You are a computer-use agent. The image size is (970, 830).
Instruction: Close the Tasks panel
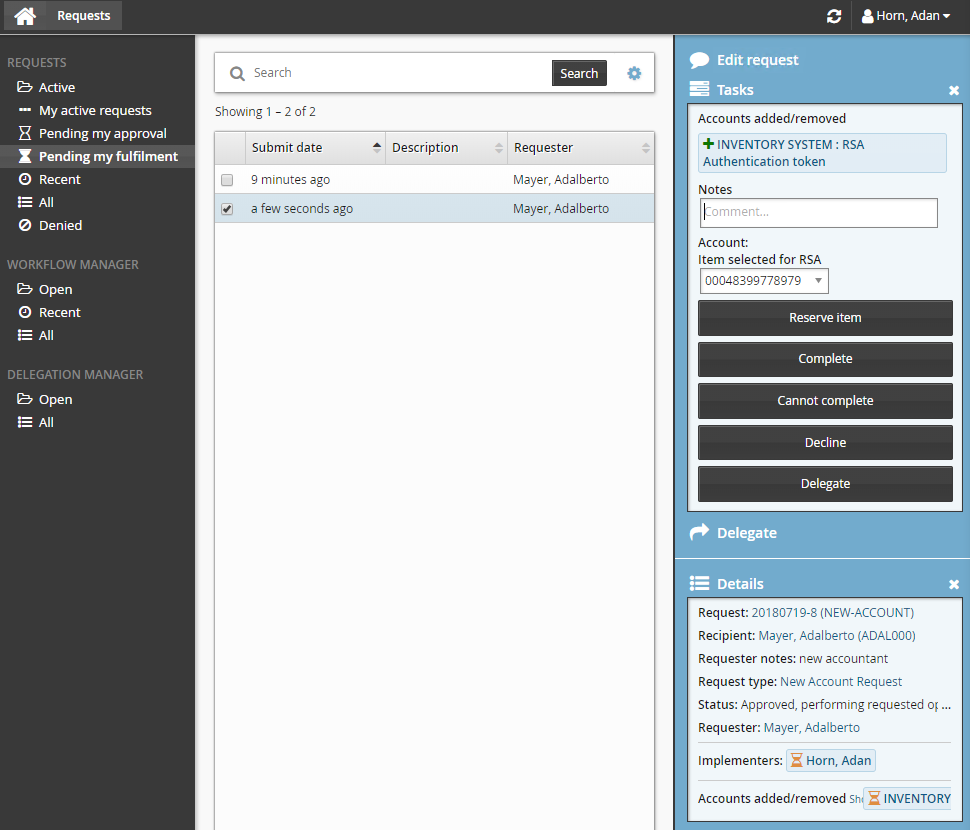[x=953, y=90]
